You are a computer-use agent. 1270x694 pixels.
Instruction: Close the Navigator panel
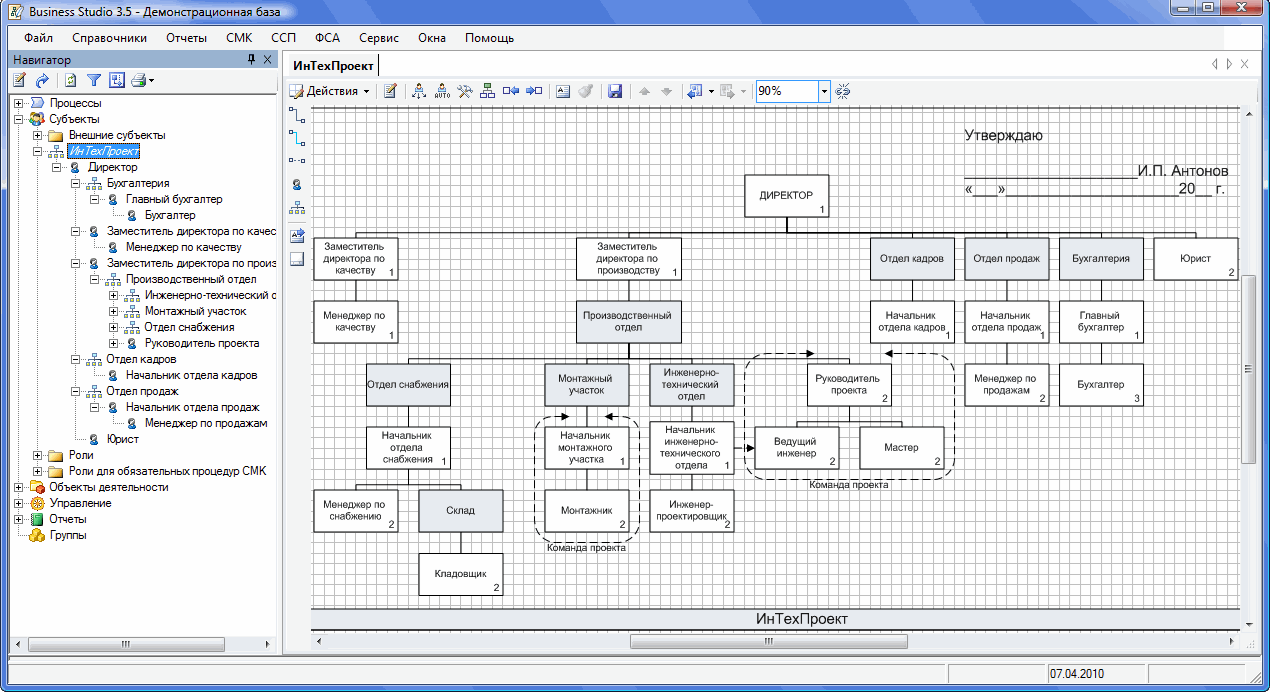268,60
